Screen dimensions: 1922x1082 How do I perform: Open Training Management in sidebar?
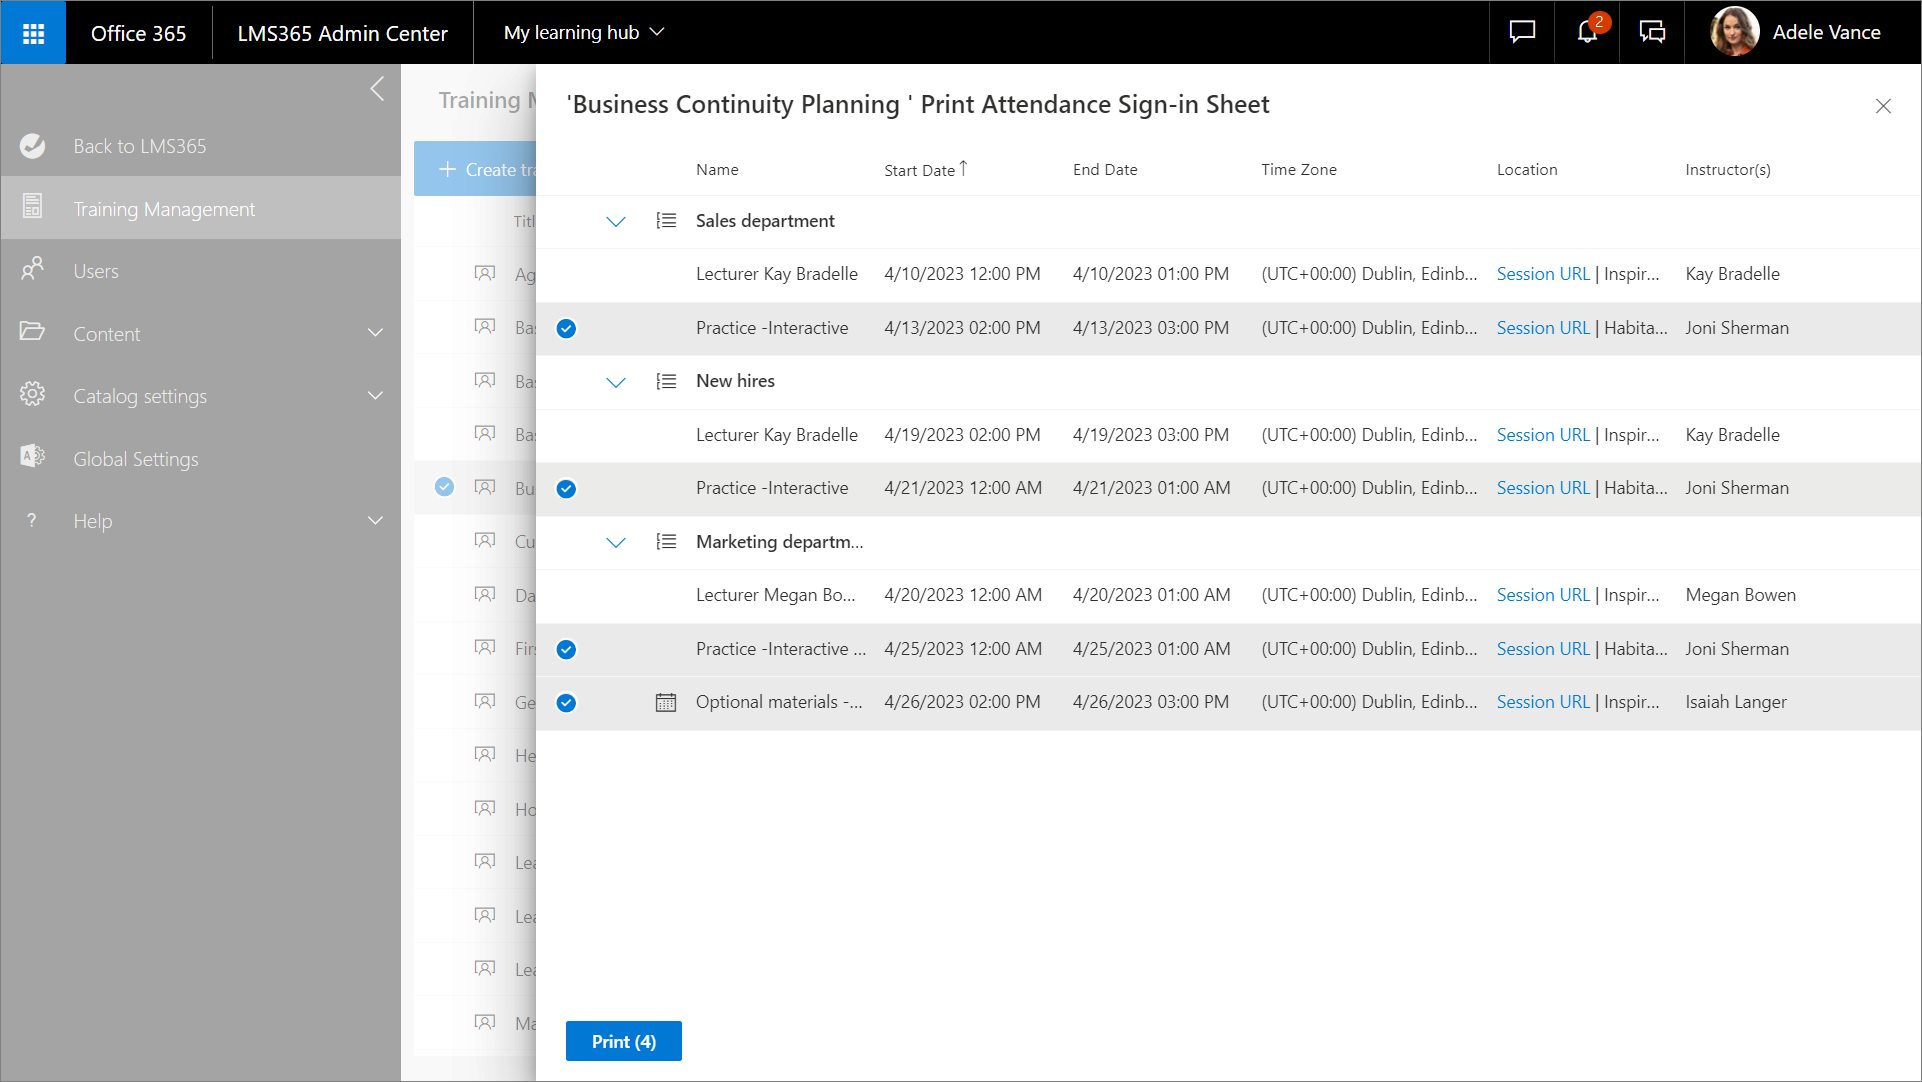point(164,209)
